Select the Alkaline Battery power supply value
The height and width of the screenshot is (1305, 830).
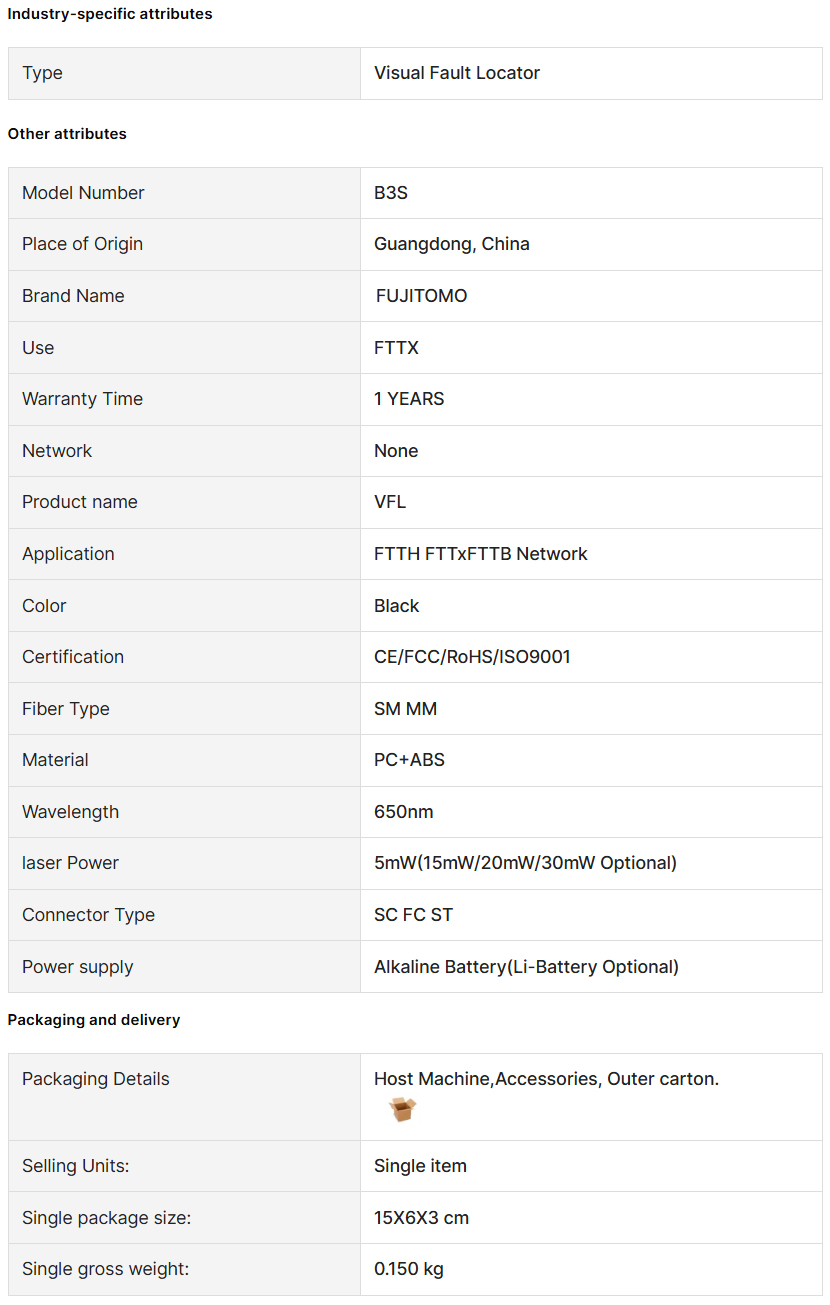[527, 967]
